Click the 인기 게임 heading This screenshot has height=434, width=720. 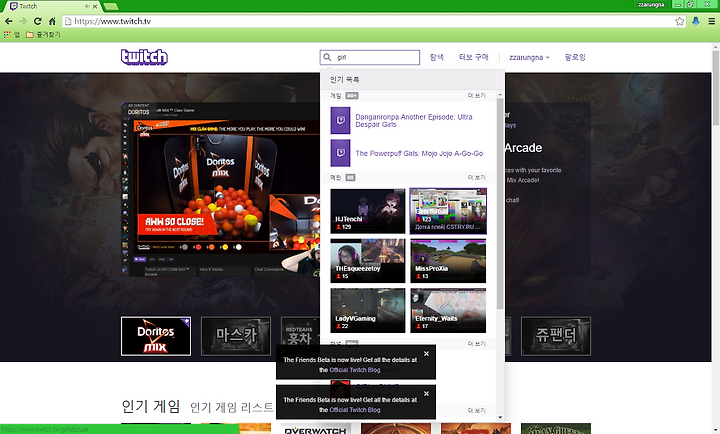point(151,406)
